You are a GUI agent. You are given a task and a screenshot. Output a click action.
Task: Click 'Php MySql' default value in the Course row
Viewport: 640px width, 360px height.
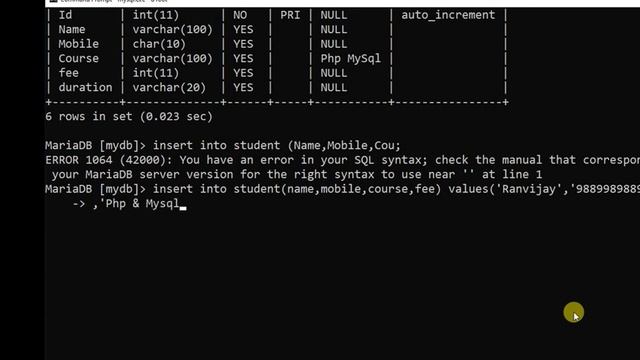[350, 58]
